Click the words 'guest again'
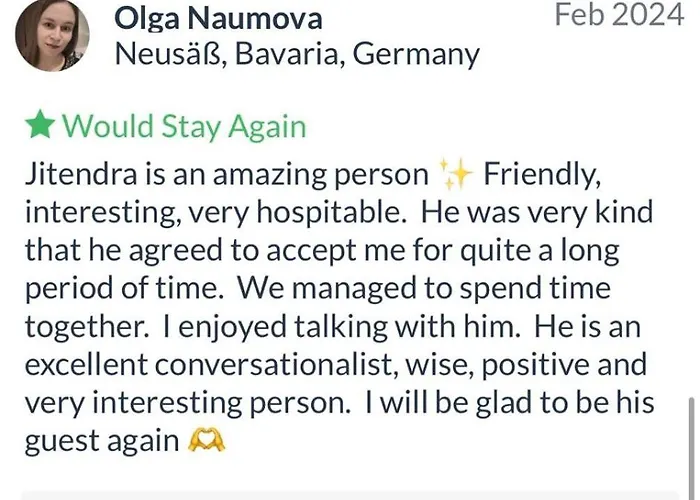This screenshot has height=500, width=700. (x=102, y=442)
